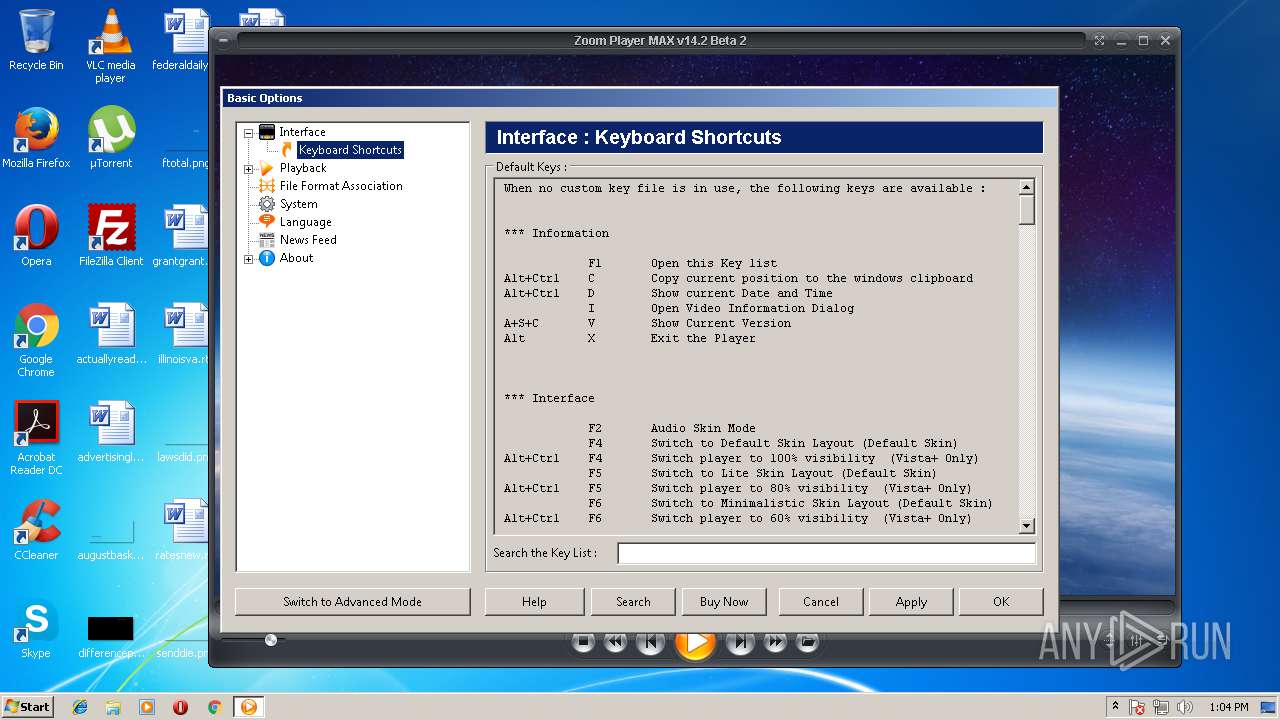Click the open file folder button
The height and width of the screenshot is (720, 1280).
tap(807, 642)
